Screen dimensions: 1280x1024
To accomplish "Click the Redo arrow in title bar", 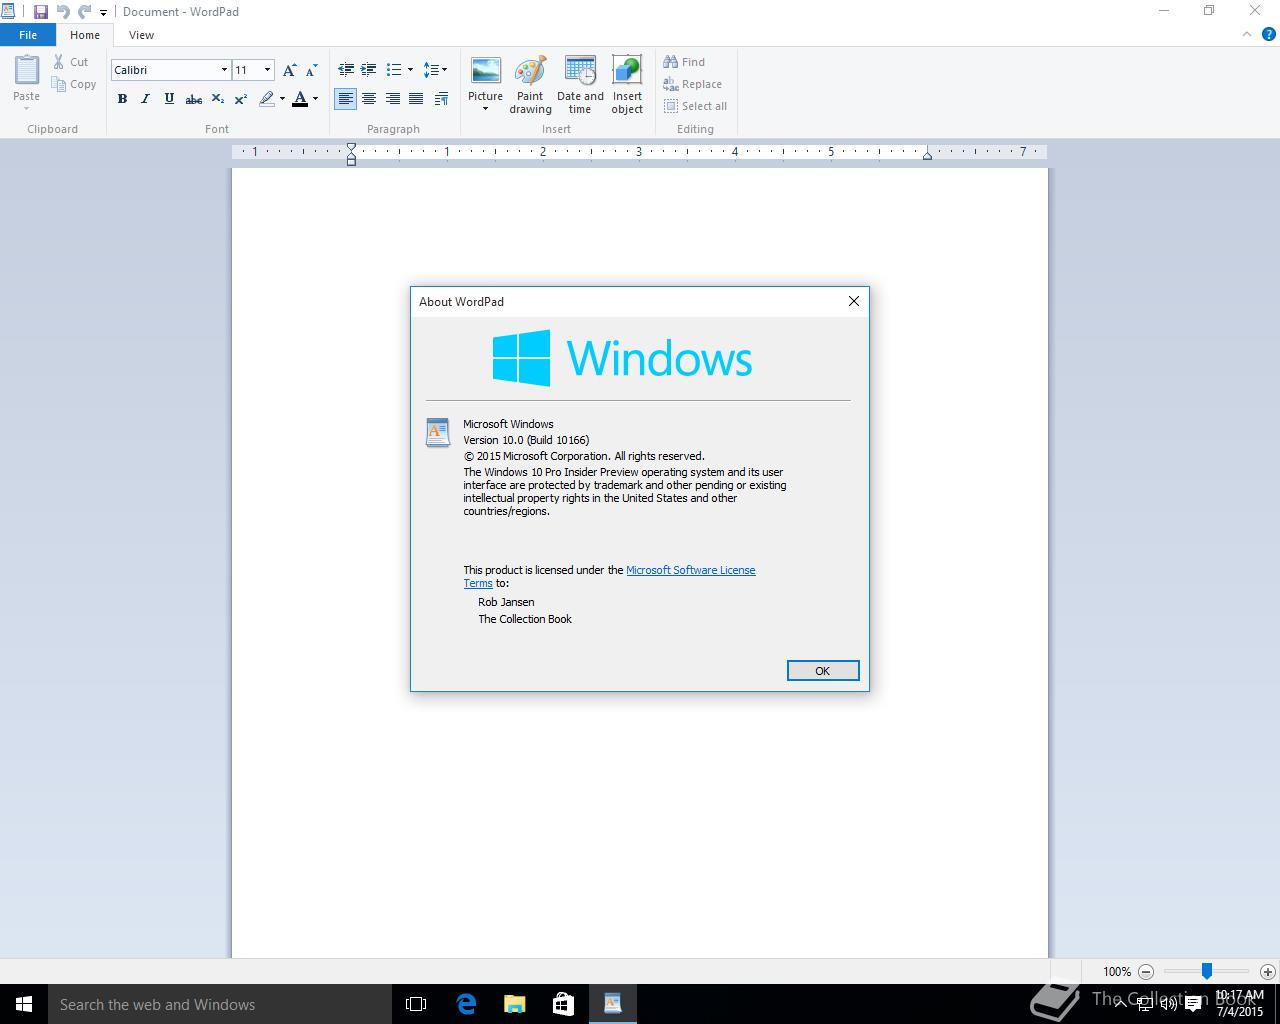I will pos(84,12).
